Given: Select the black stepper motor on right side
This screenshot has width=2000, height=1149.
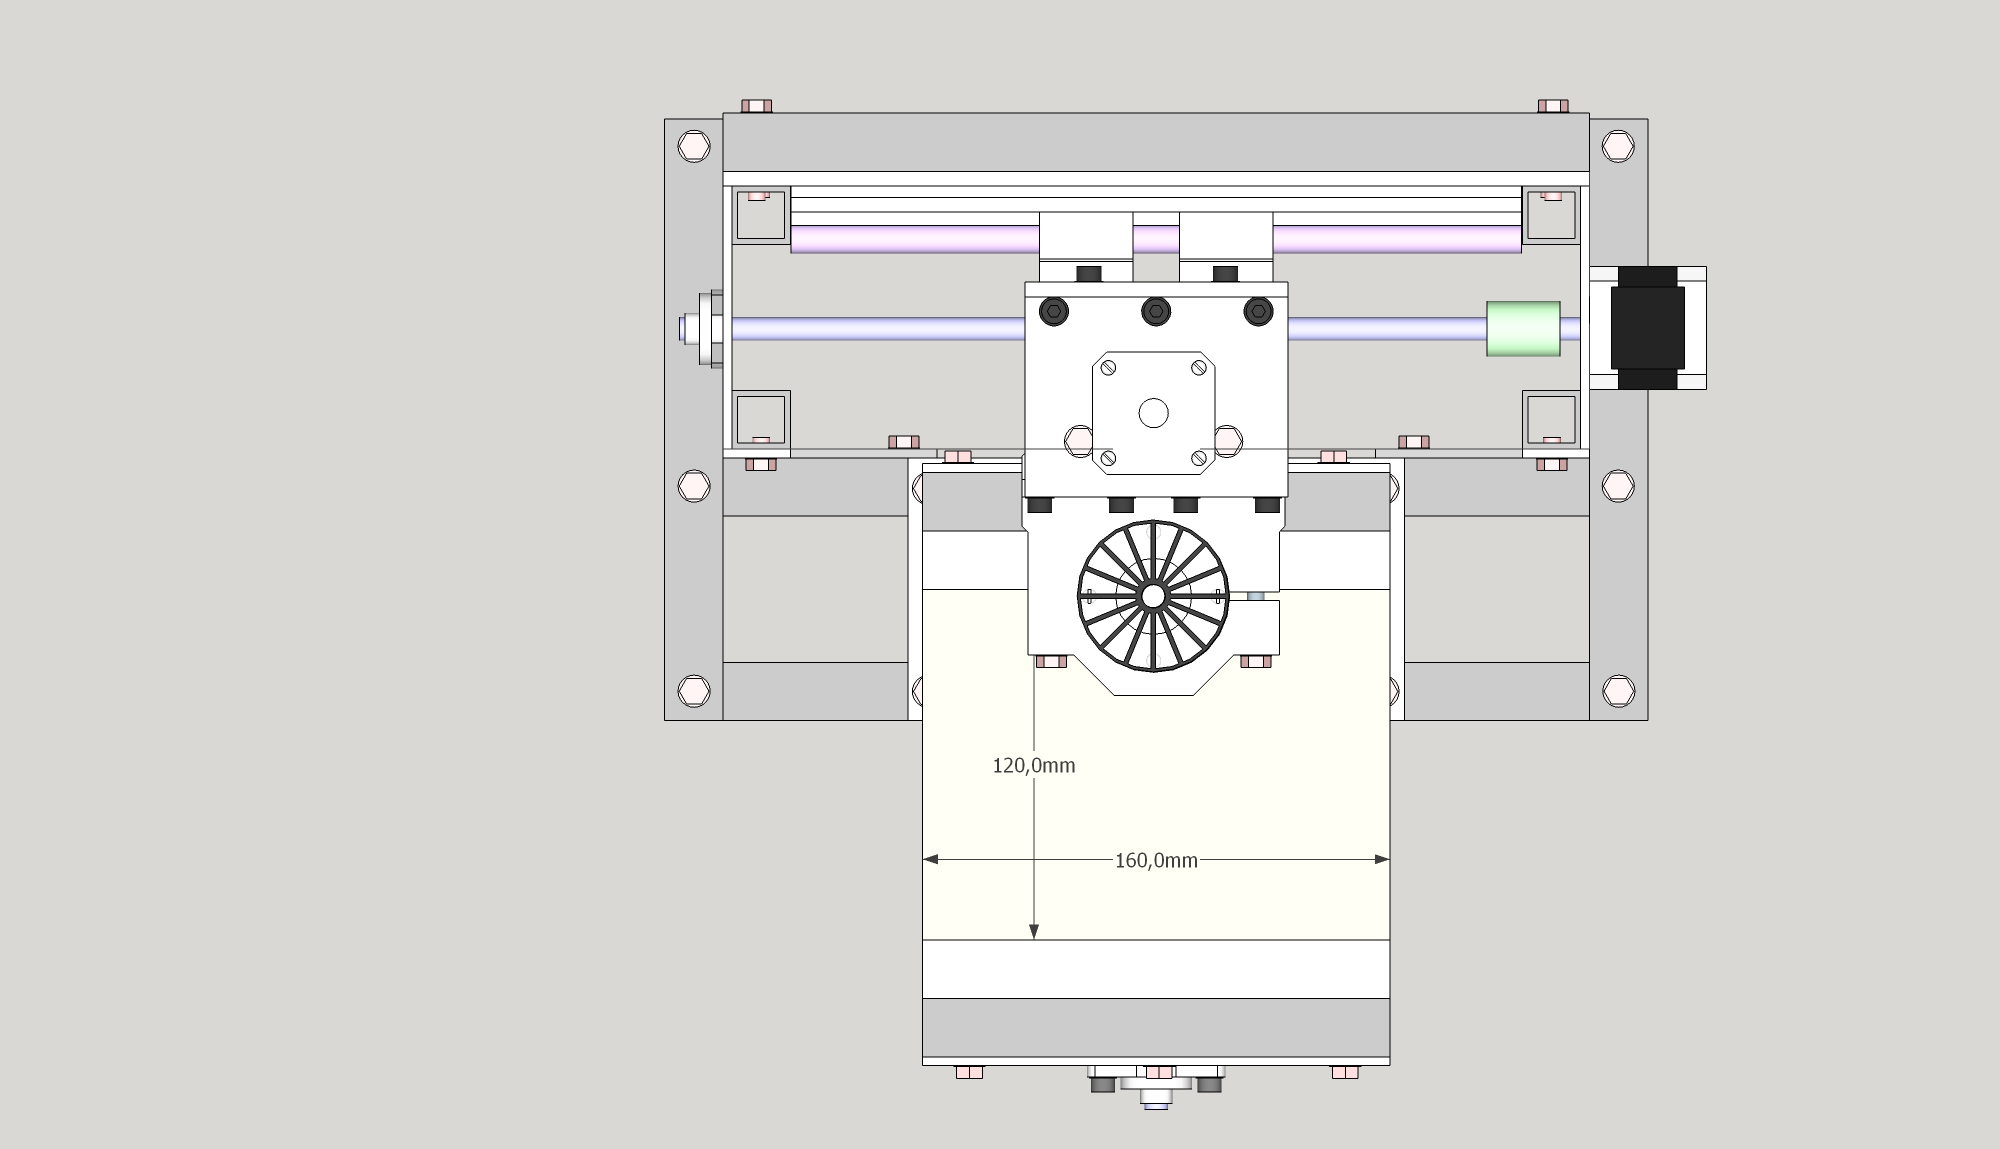Looking at the screenshot, I should tap(1647, 327).
